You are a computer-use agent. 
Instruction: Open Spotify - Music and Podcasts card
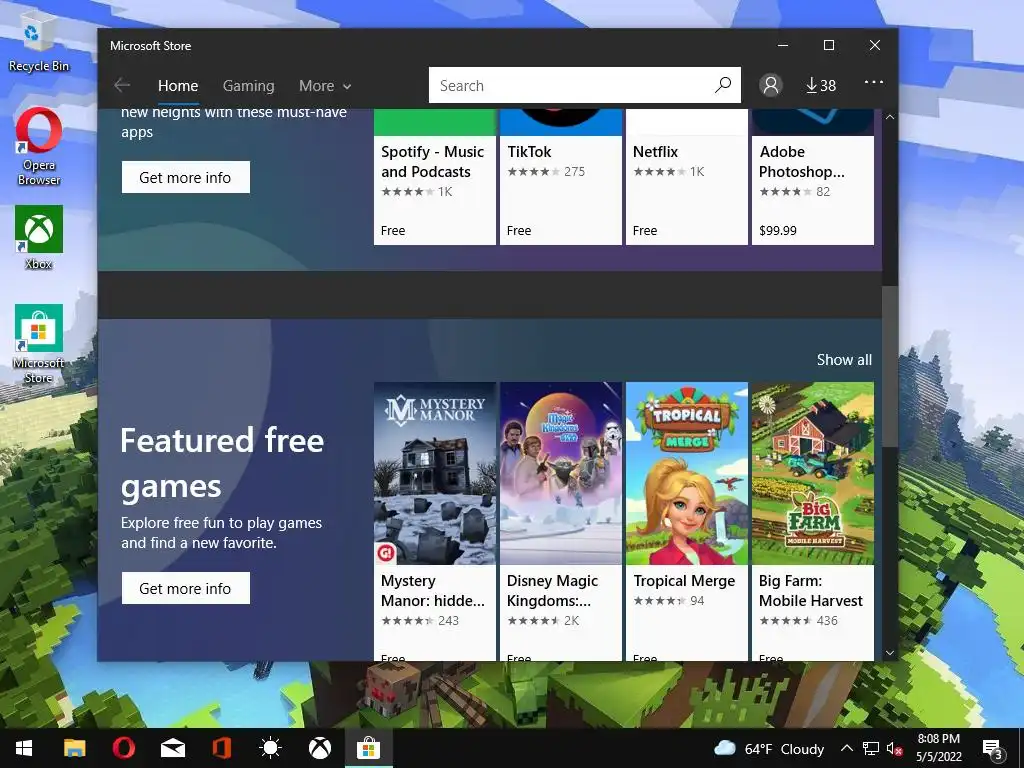tap(434, 177)
